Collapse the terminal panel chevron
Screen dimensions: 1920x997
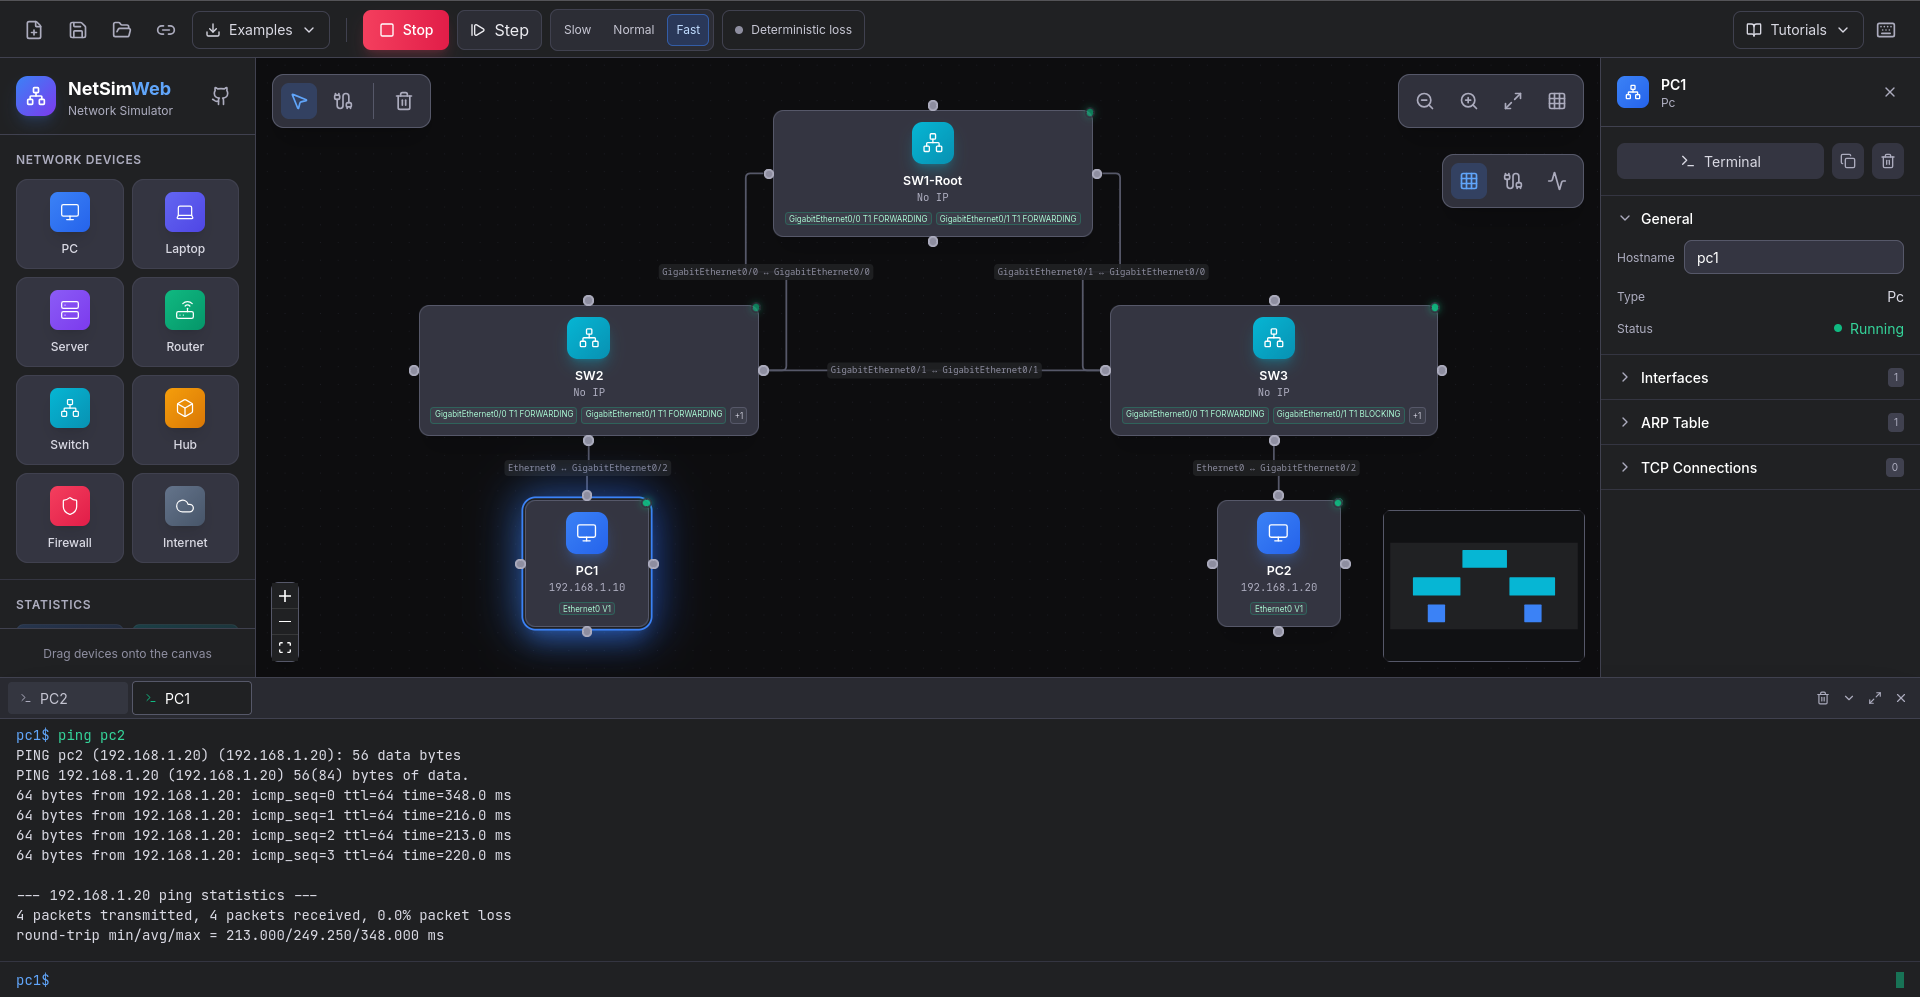[1849, 698]
